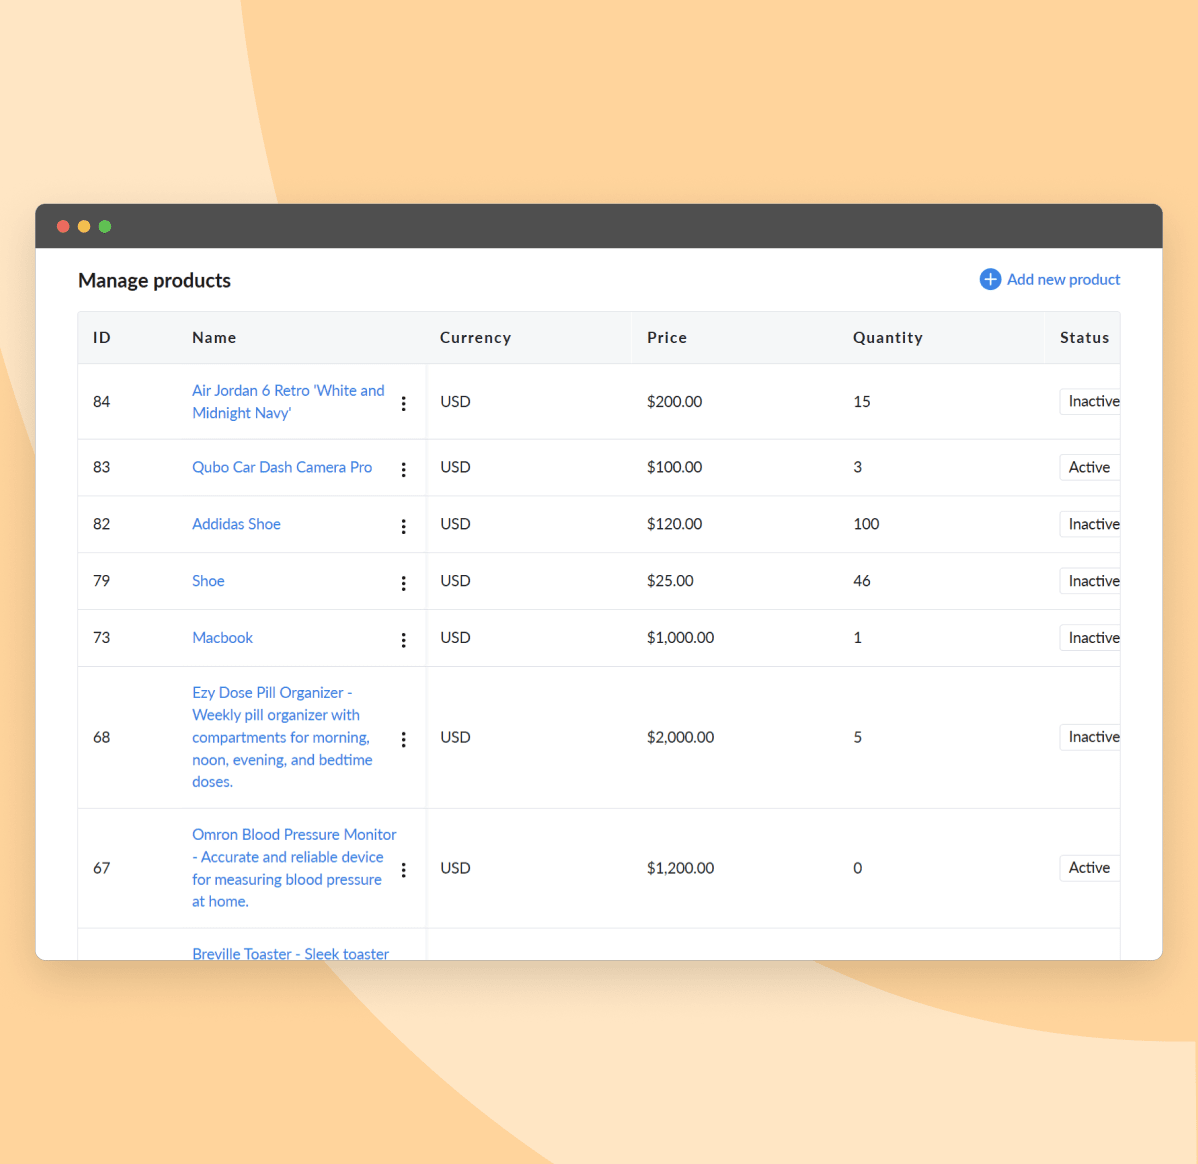Select the price $100.00
Viewport: 1198px width, 1164px height.
pos(674,467)
